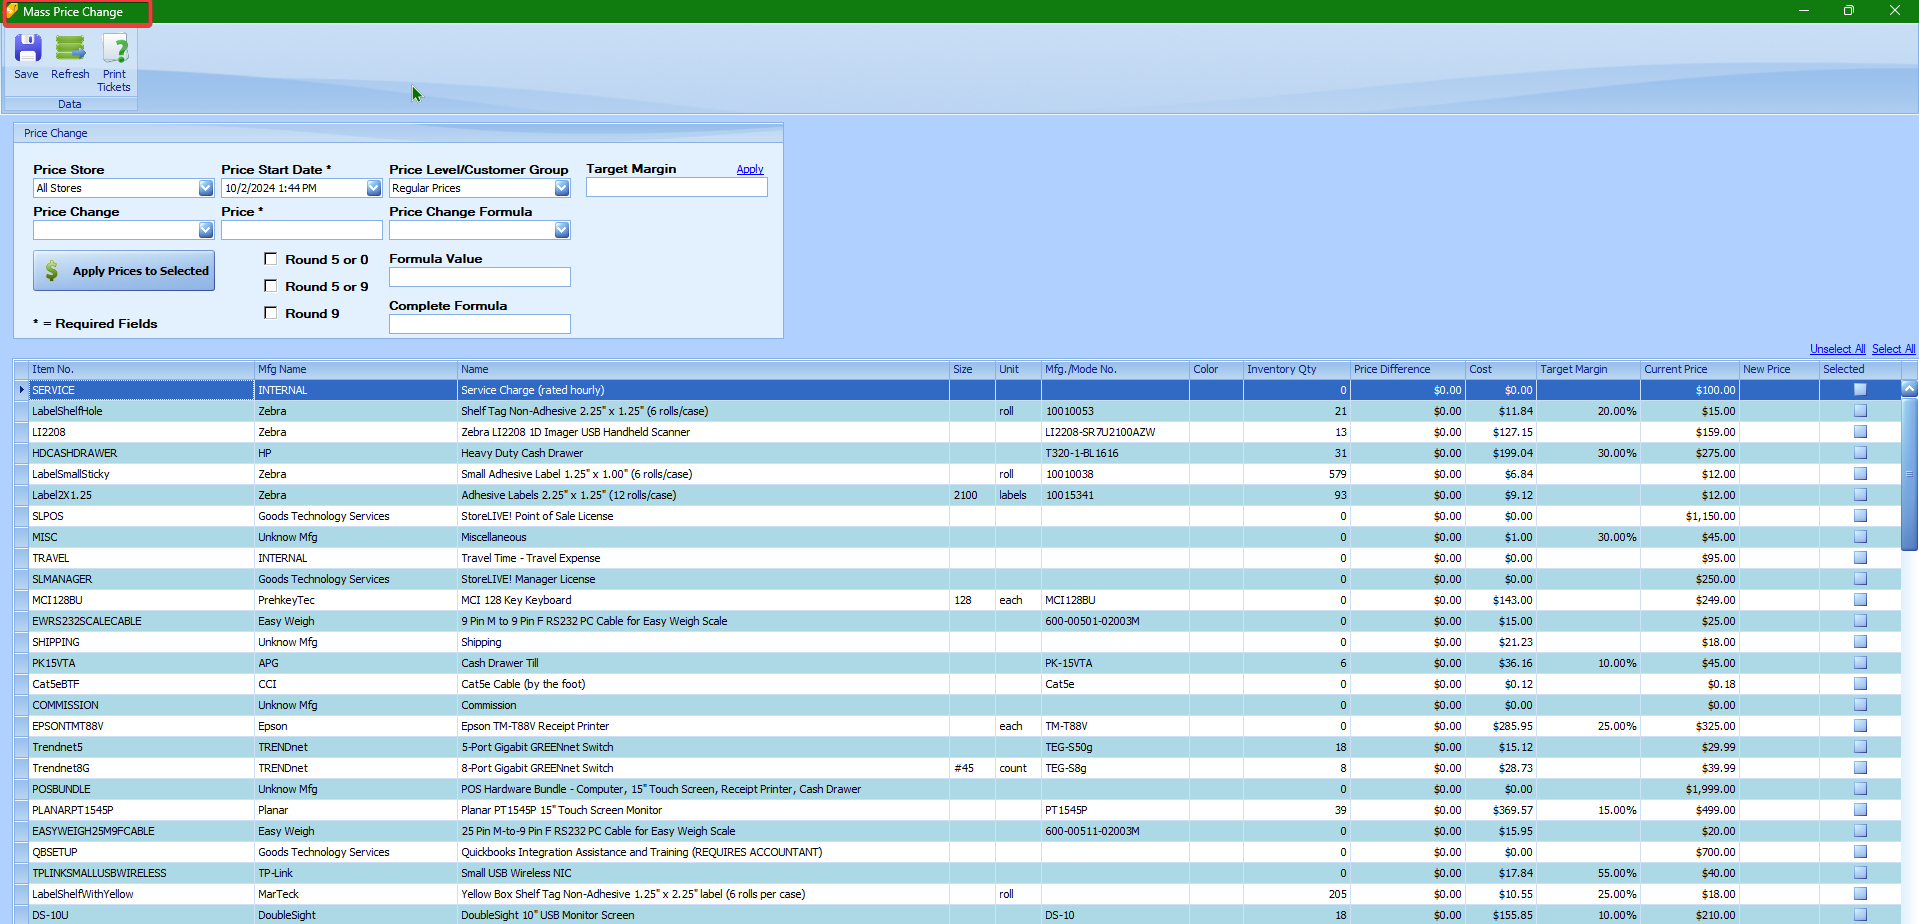Image resolution: width=1919 pixels, height=924 pixels.
Task: Click the Select All link
Action: click(x=1893, y=349)
